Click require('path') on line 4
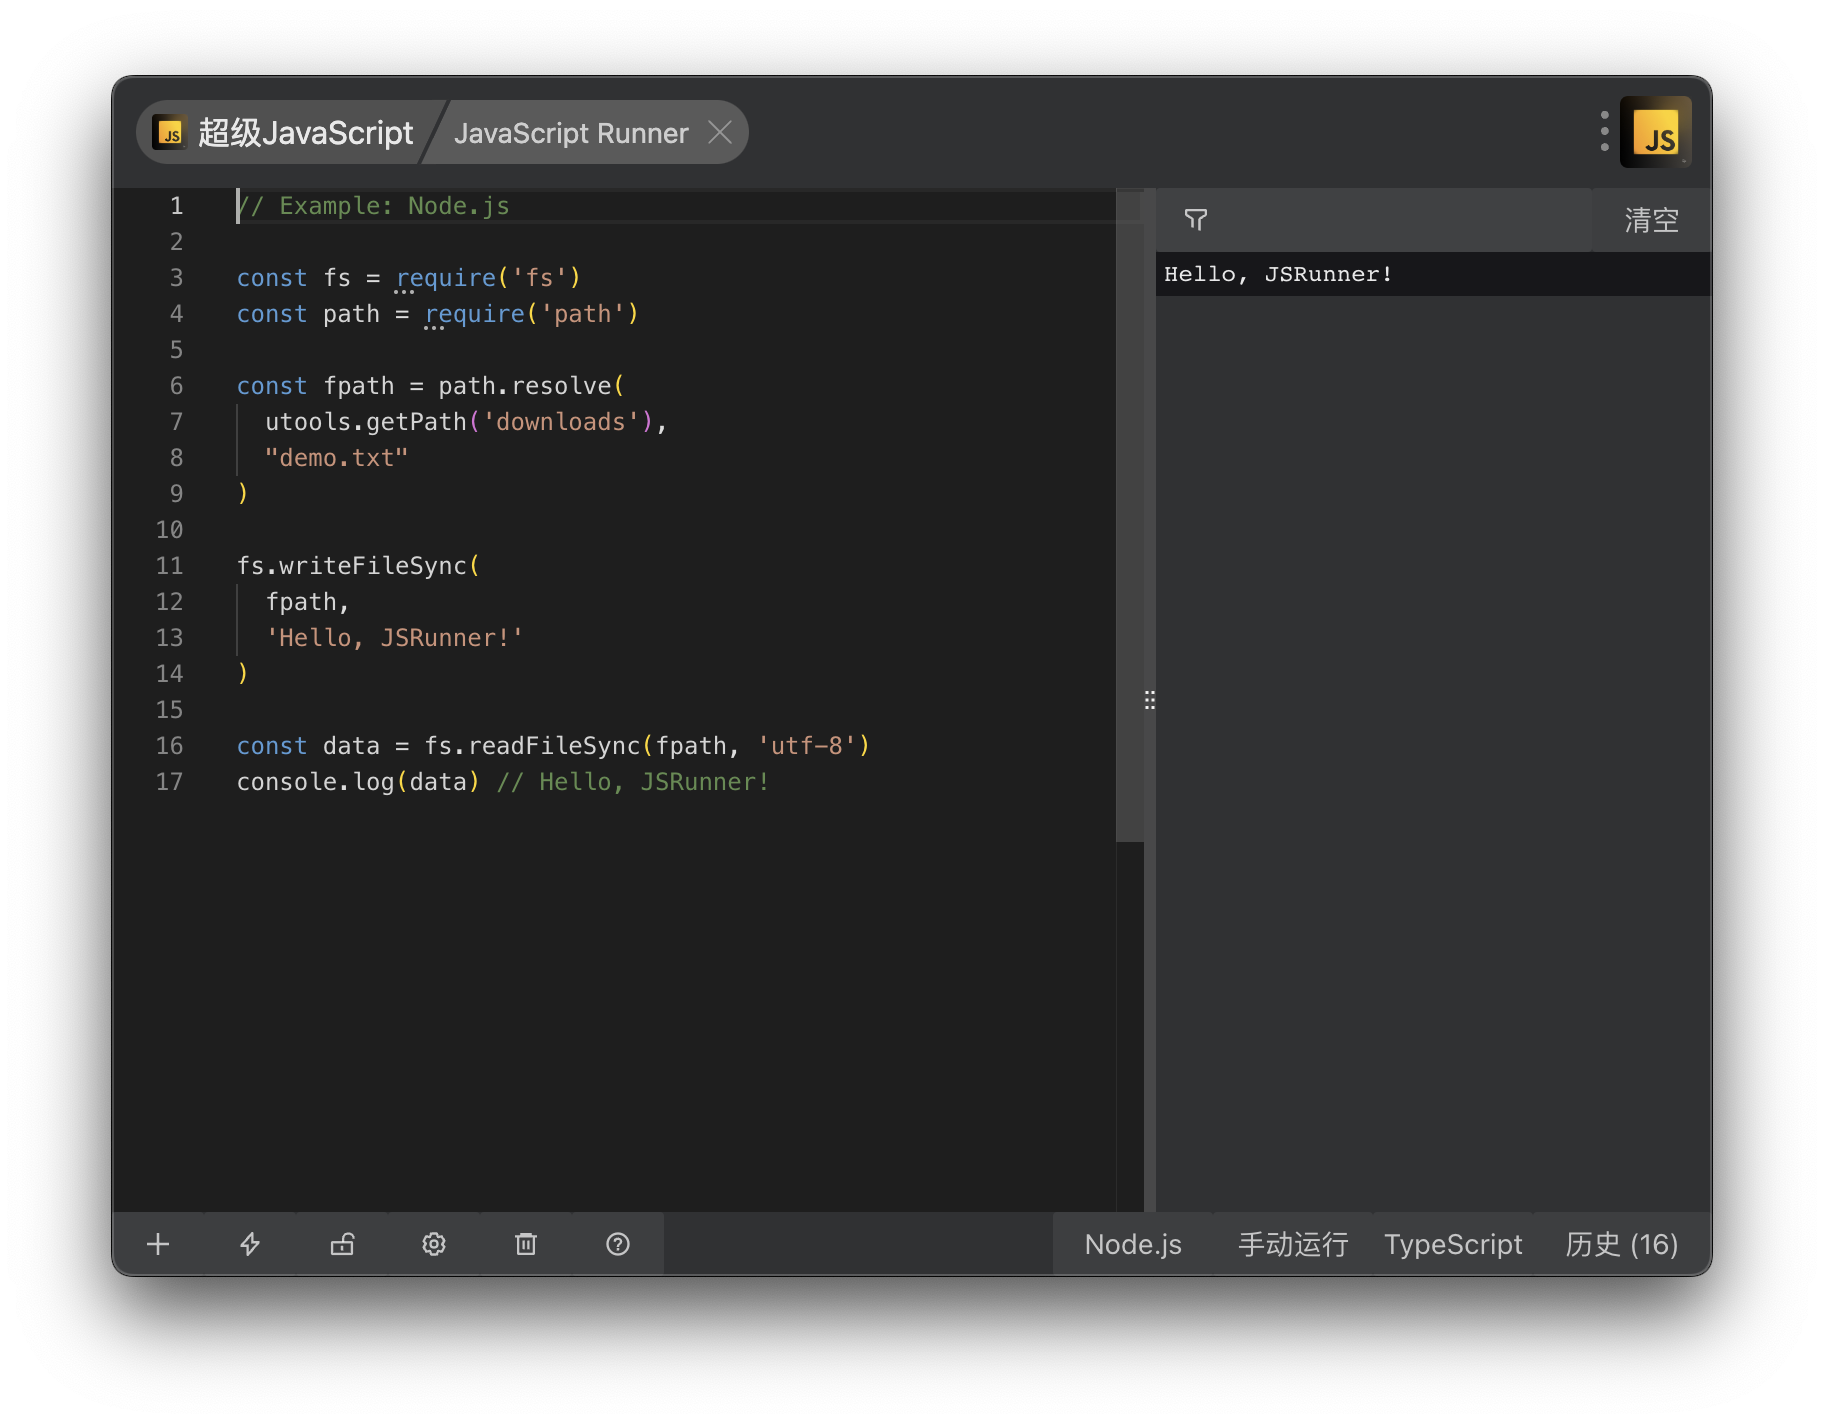 (531, 314)
